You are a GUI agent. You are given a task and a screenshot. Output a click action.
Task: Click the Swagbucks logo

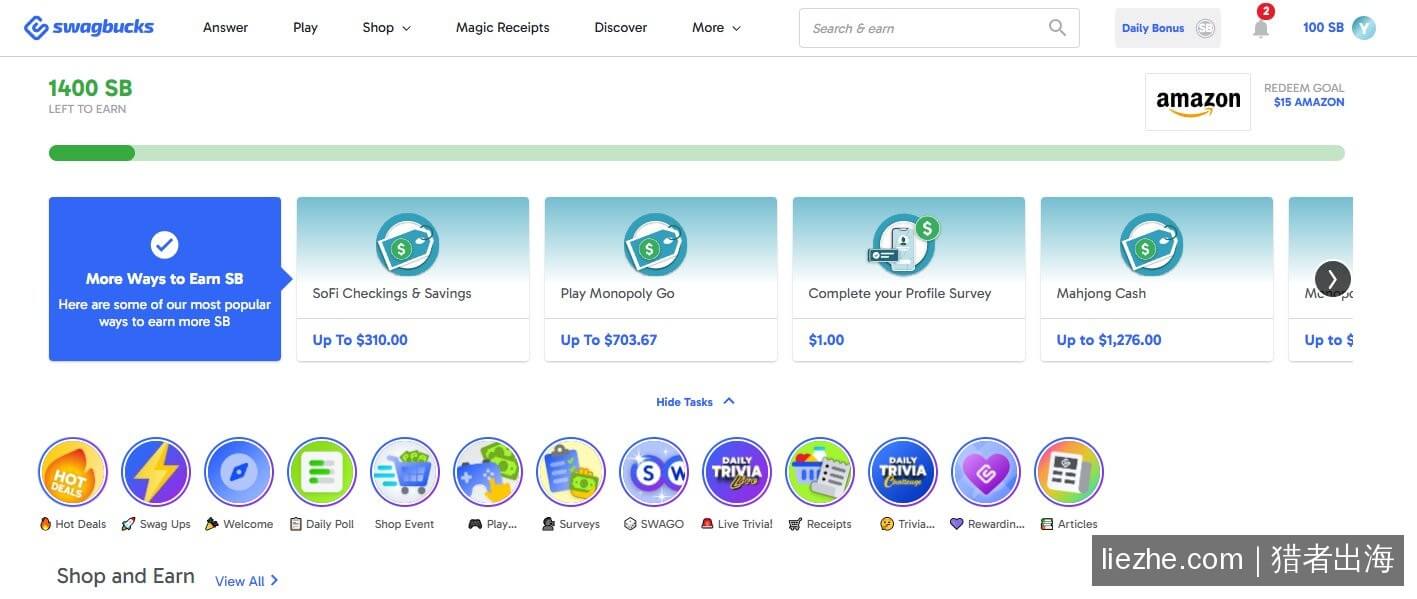89,28
